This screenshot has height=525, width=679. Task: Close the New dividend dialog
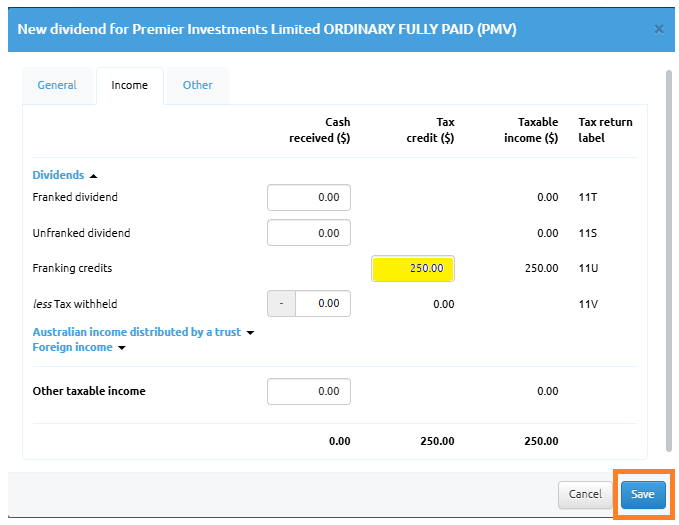pyautogui.click(x=659, y=29)
